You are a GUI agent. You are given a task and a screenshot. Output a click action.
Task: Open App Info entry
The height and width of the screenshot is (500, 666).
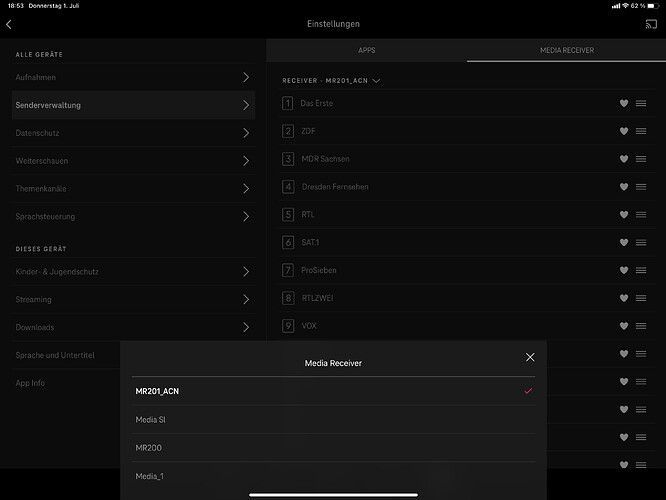click(x=30, y=383)
